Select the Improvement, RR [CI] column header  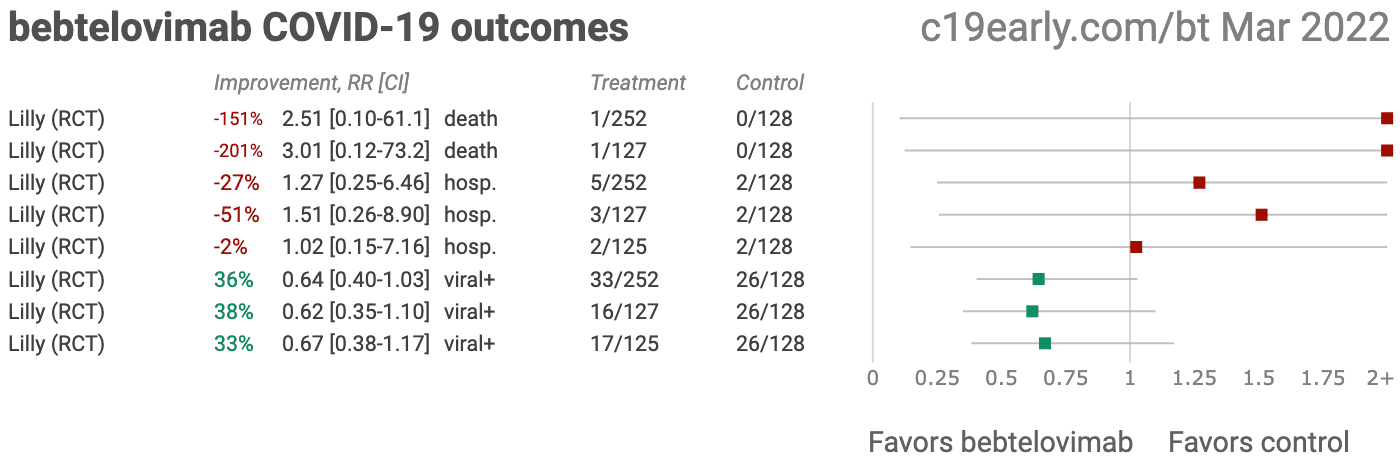[311, 83]
